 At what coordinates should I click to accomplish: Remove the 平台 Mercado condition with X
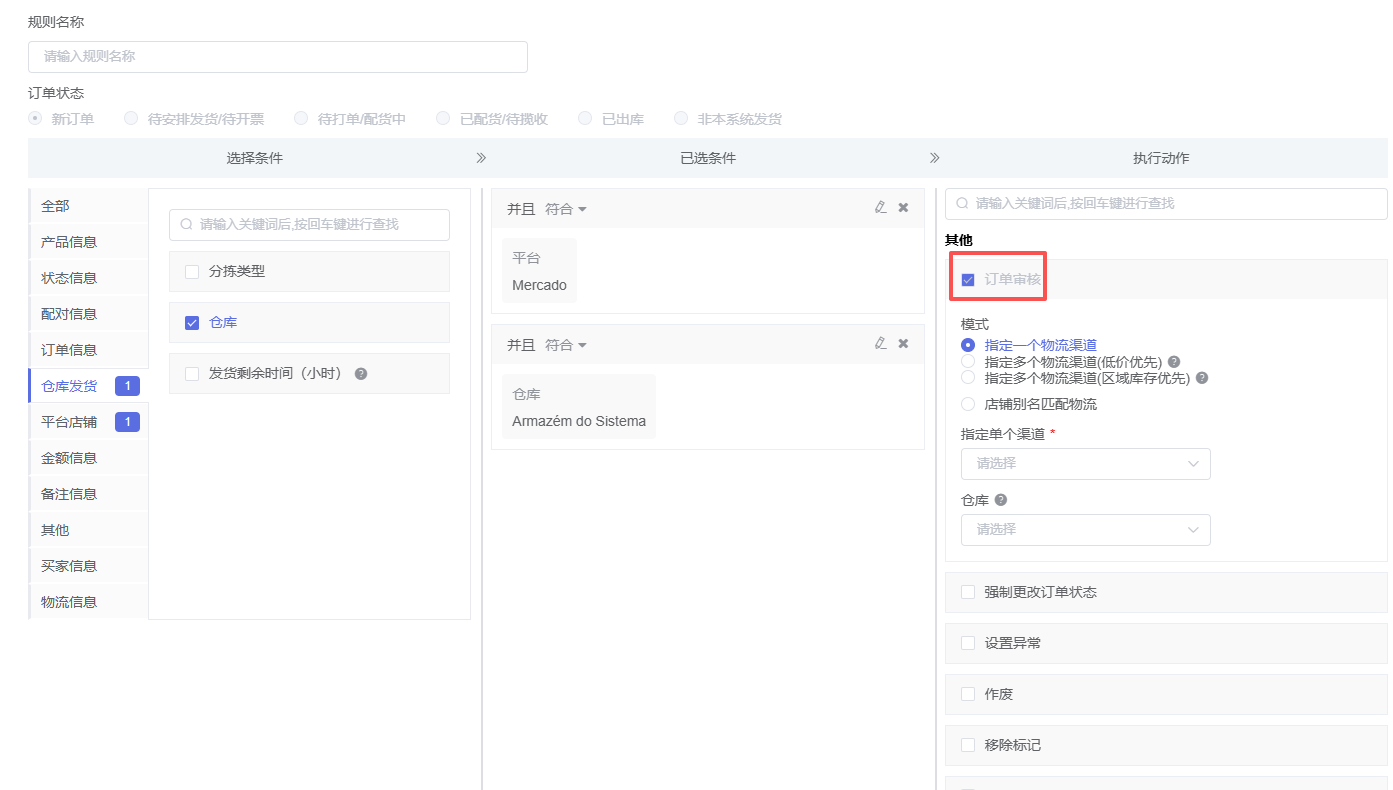[x=903, y=208]
